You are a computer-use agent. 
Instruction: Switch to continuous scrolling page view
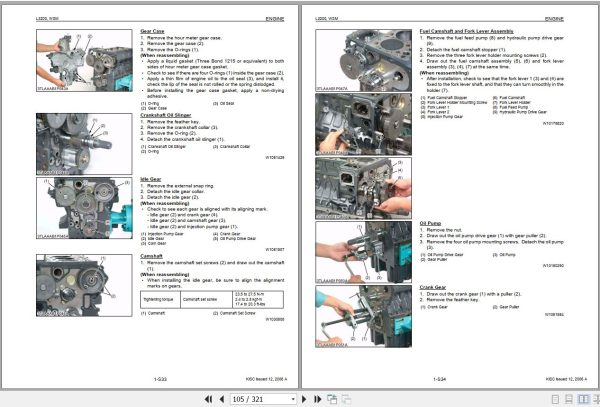click(x=569, y=399)
